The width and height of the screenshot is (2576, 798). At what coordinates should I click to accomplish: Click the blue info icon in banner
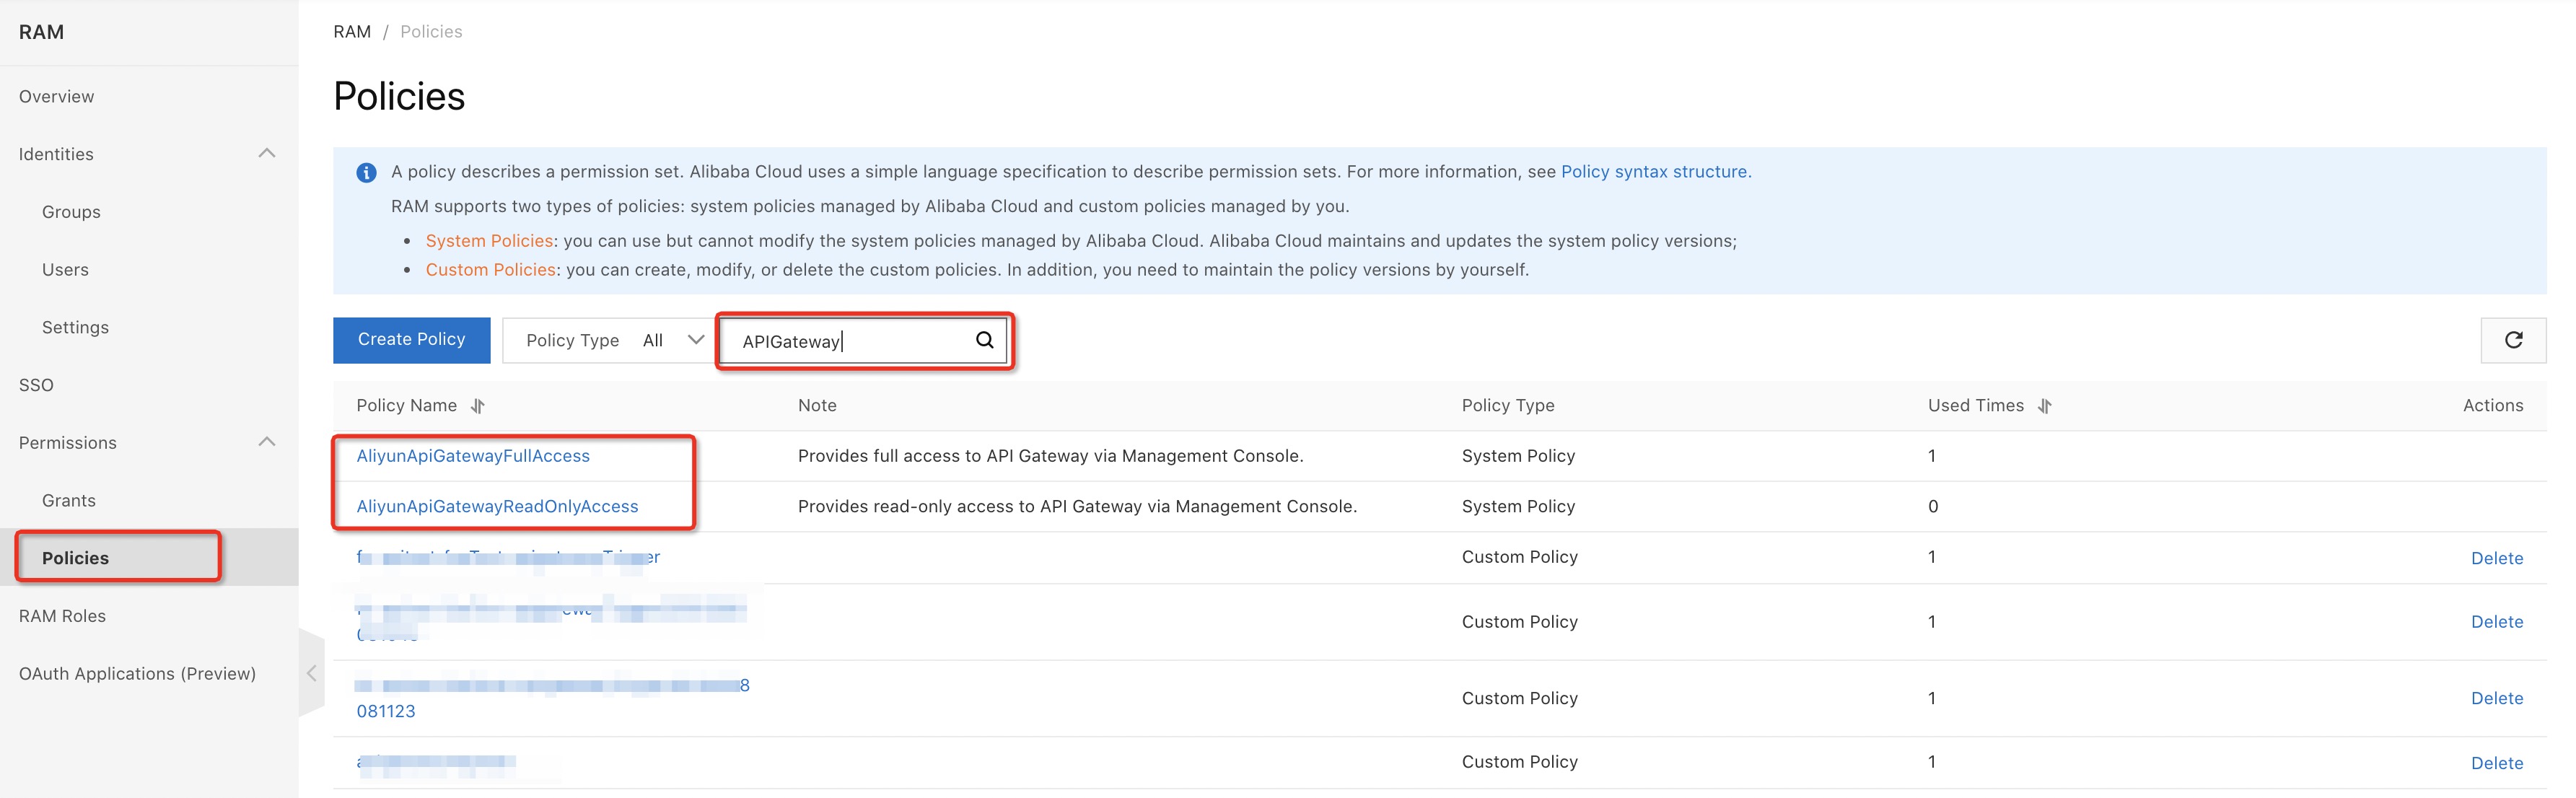[x=367, y=172]
